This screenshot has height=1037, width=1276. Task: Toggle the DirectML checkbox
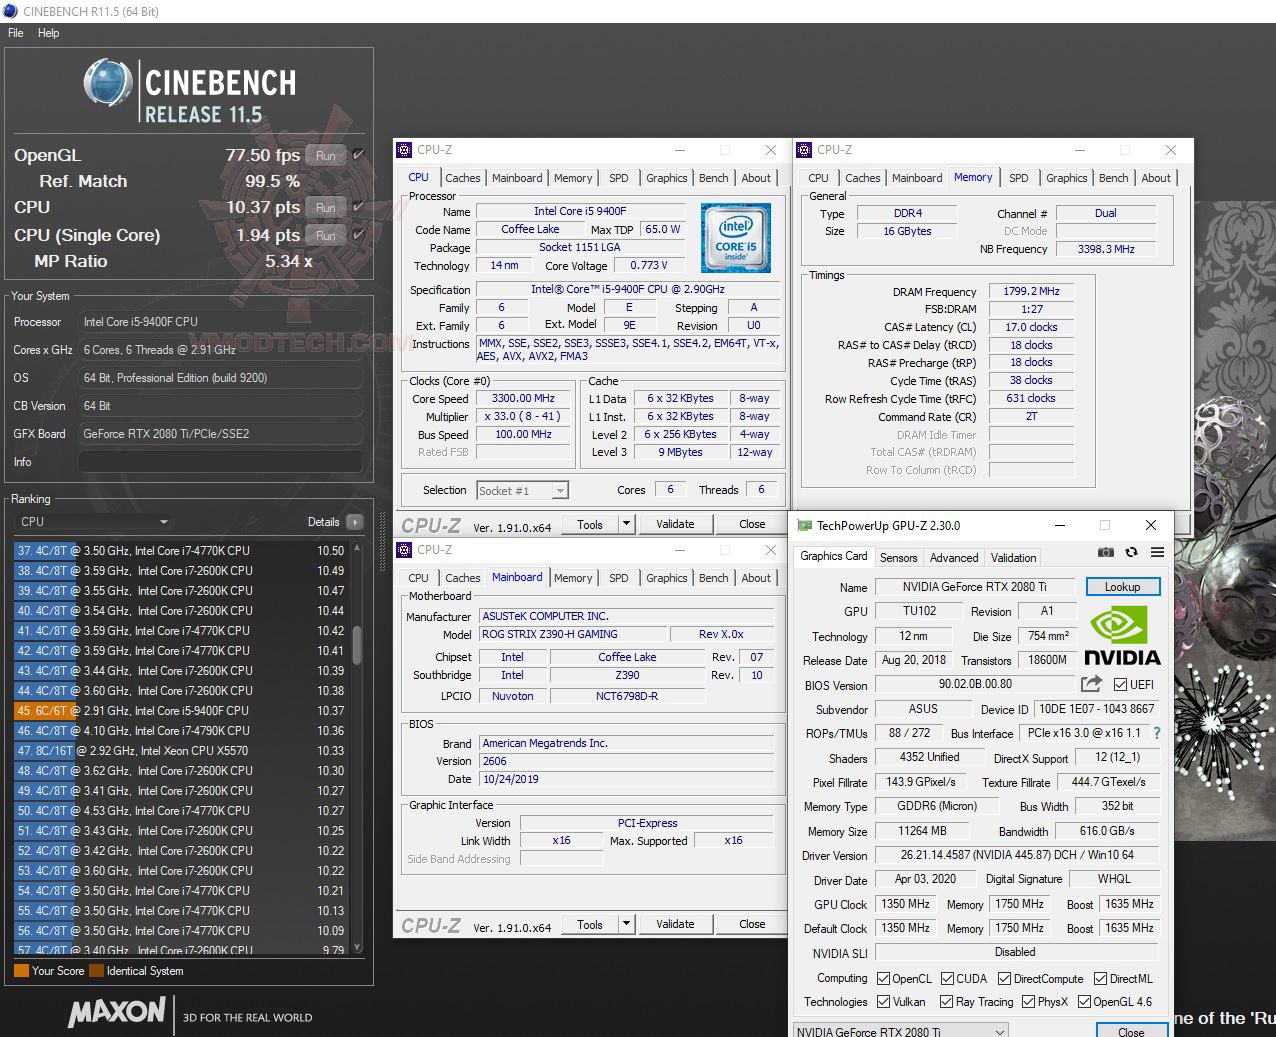[1100, 979]
